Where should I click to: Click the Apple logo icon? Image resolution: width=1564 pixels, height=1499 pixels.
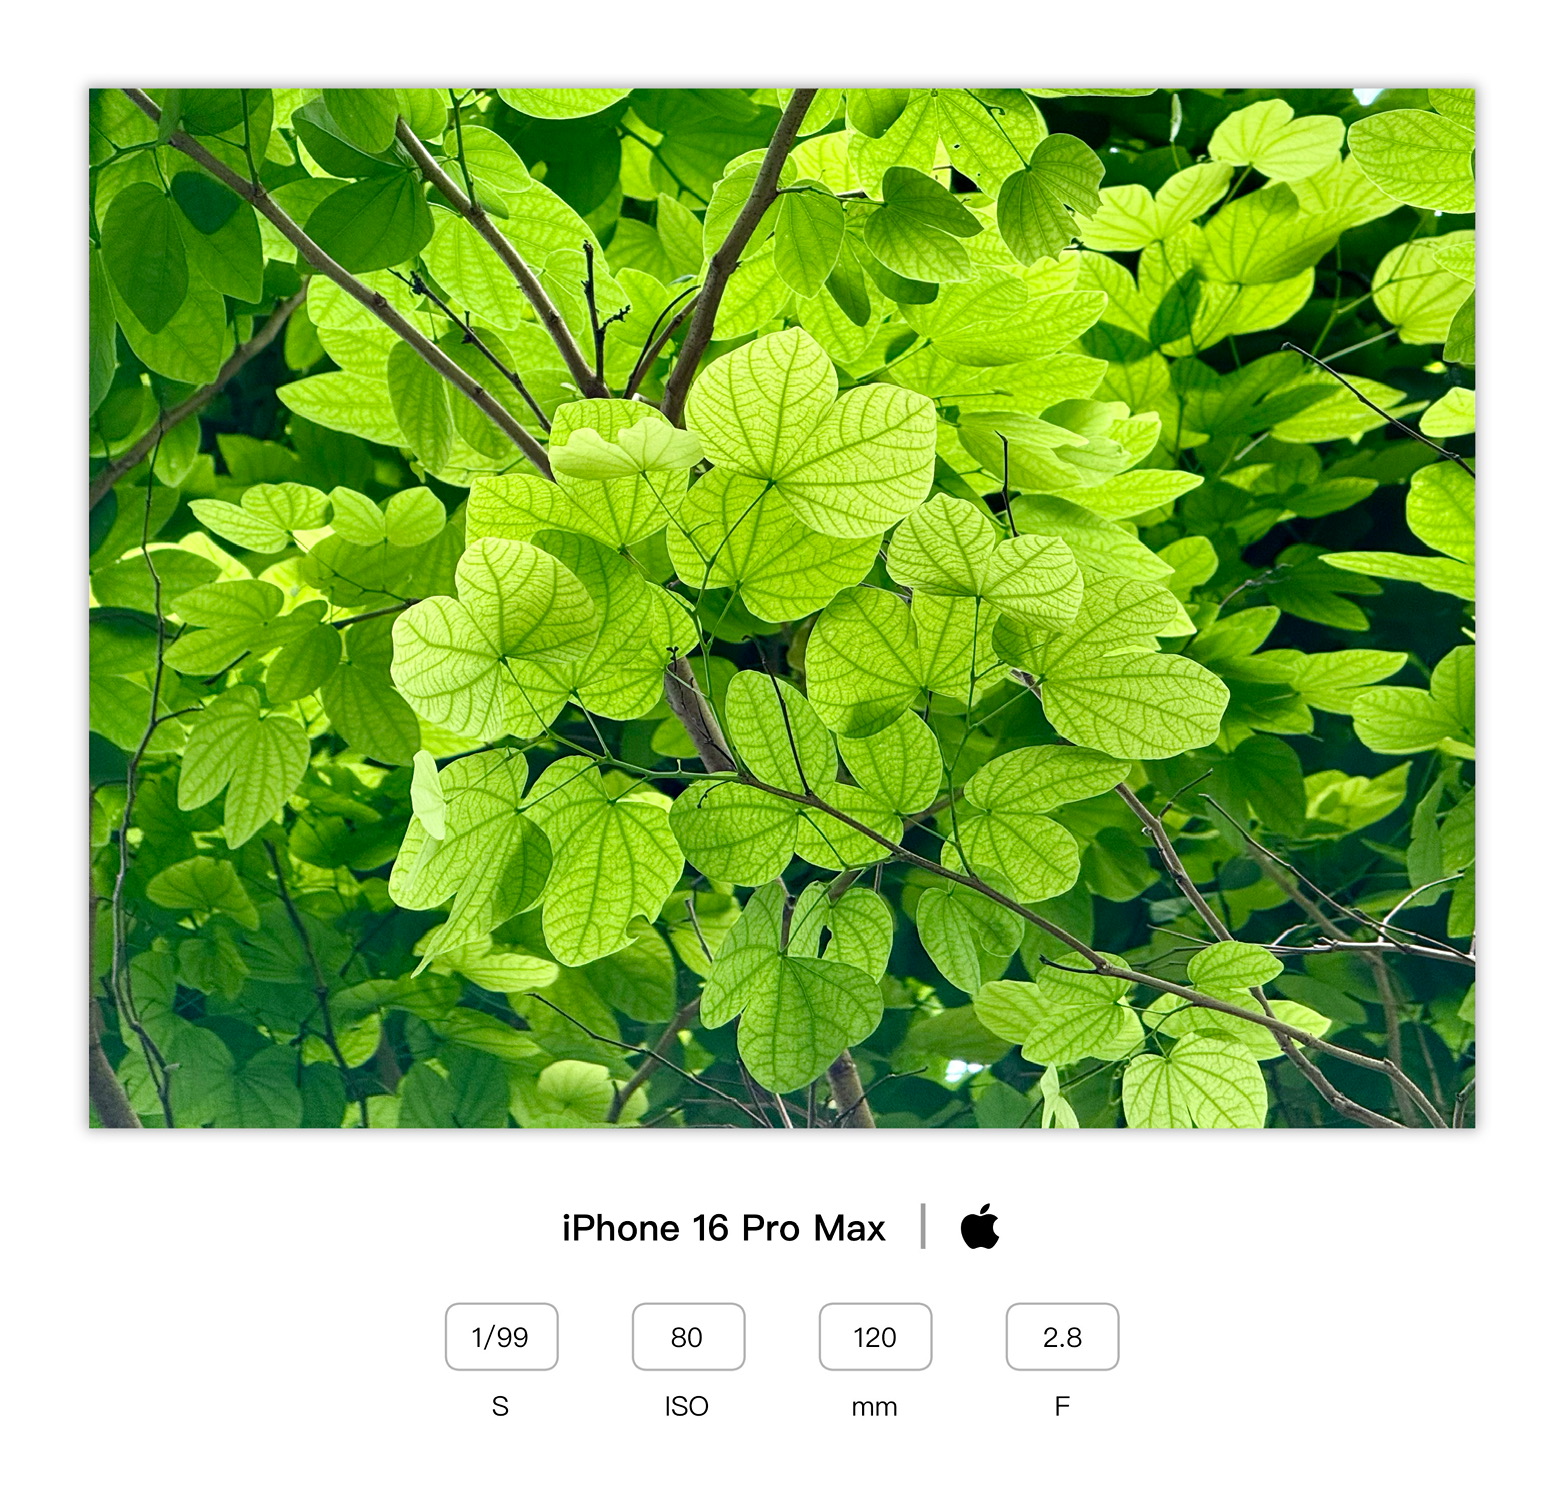point(980,1226)
